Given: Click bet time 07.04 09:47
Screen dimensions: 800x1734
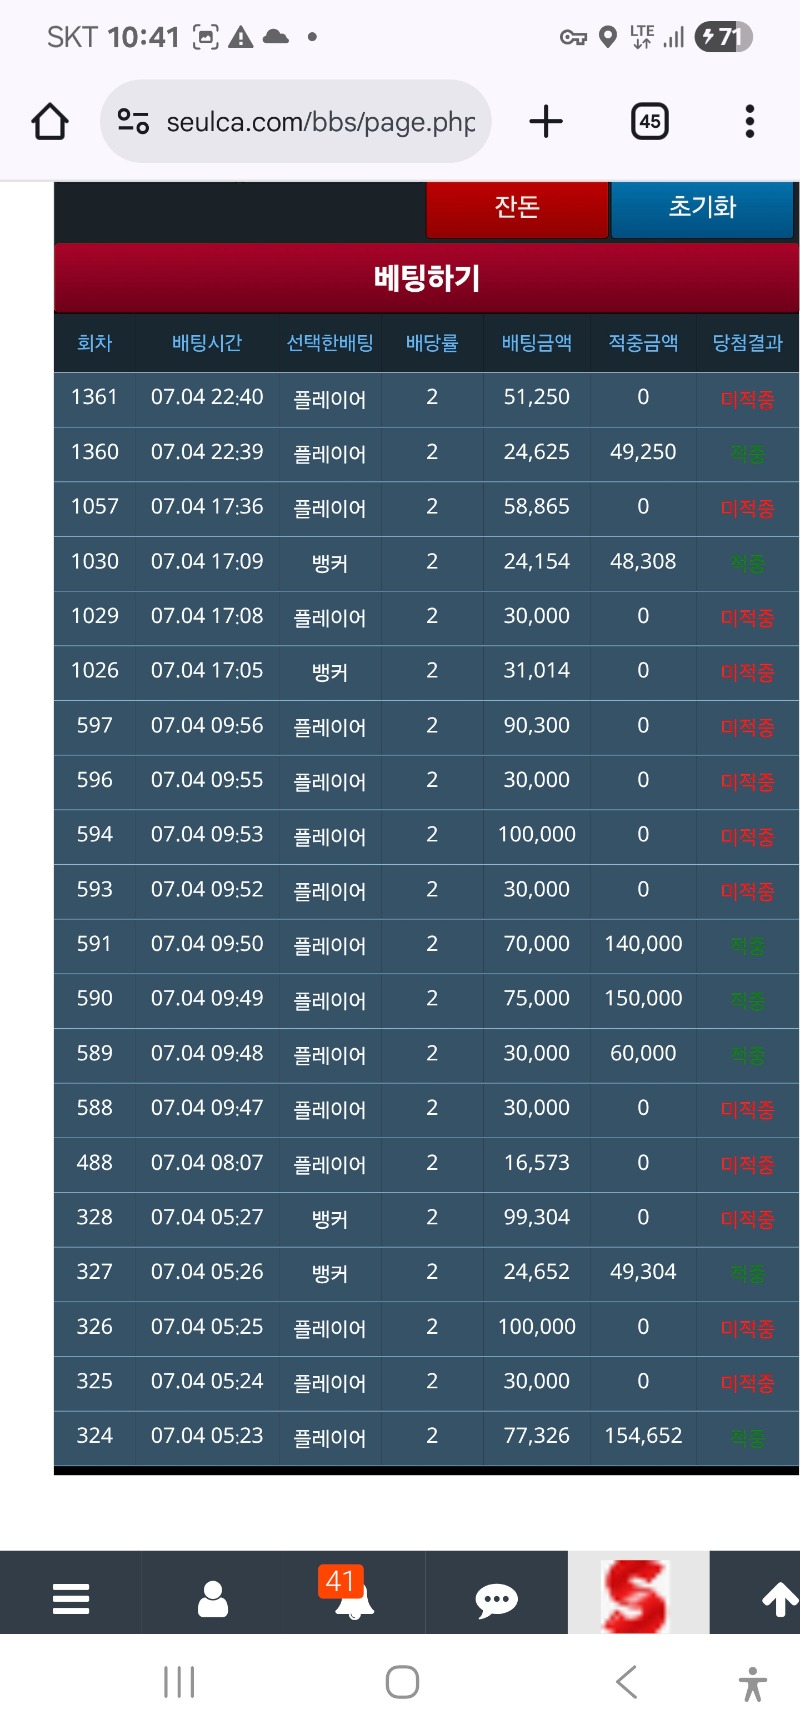Looking at the screenshot, I should click(207, 1108).
